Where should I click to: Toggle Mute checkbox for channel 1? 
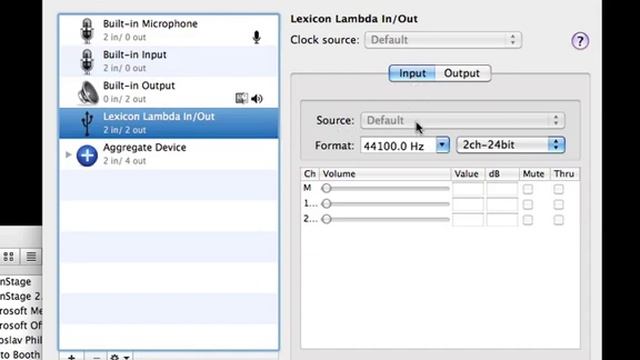528,204
